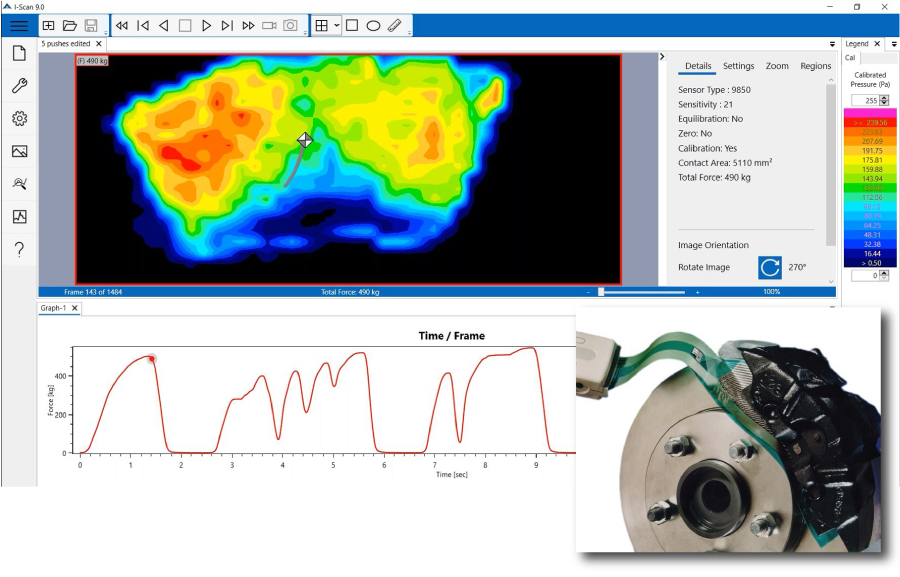The height and width of the screenshot is (577, 900).
Task: Open the Legend panel options menu
Action: coord(893,42)
